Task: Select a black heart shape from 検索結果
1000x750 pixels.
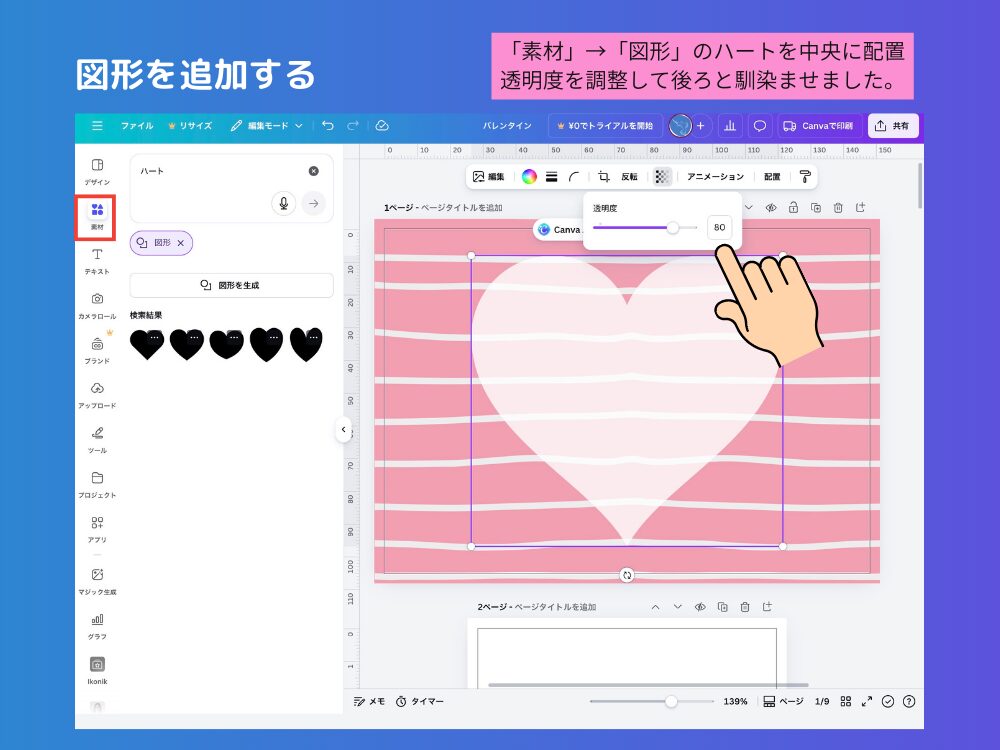Action: (147, 343)
